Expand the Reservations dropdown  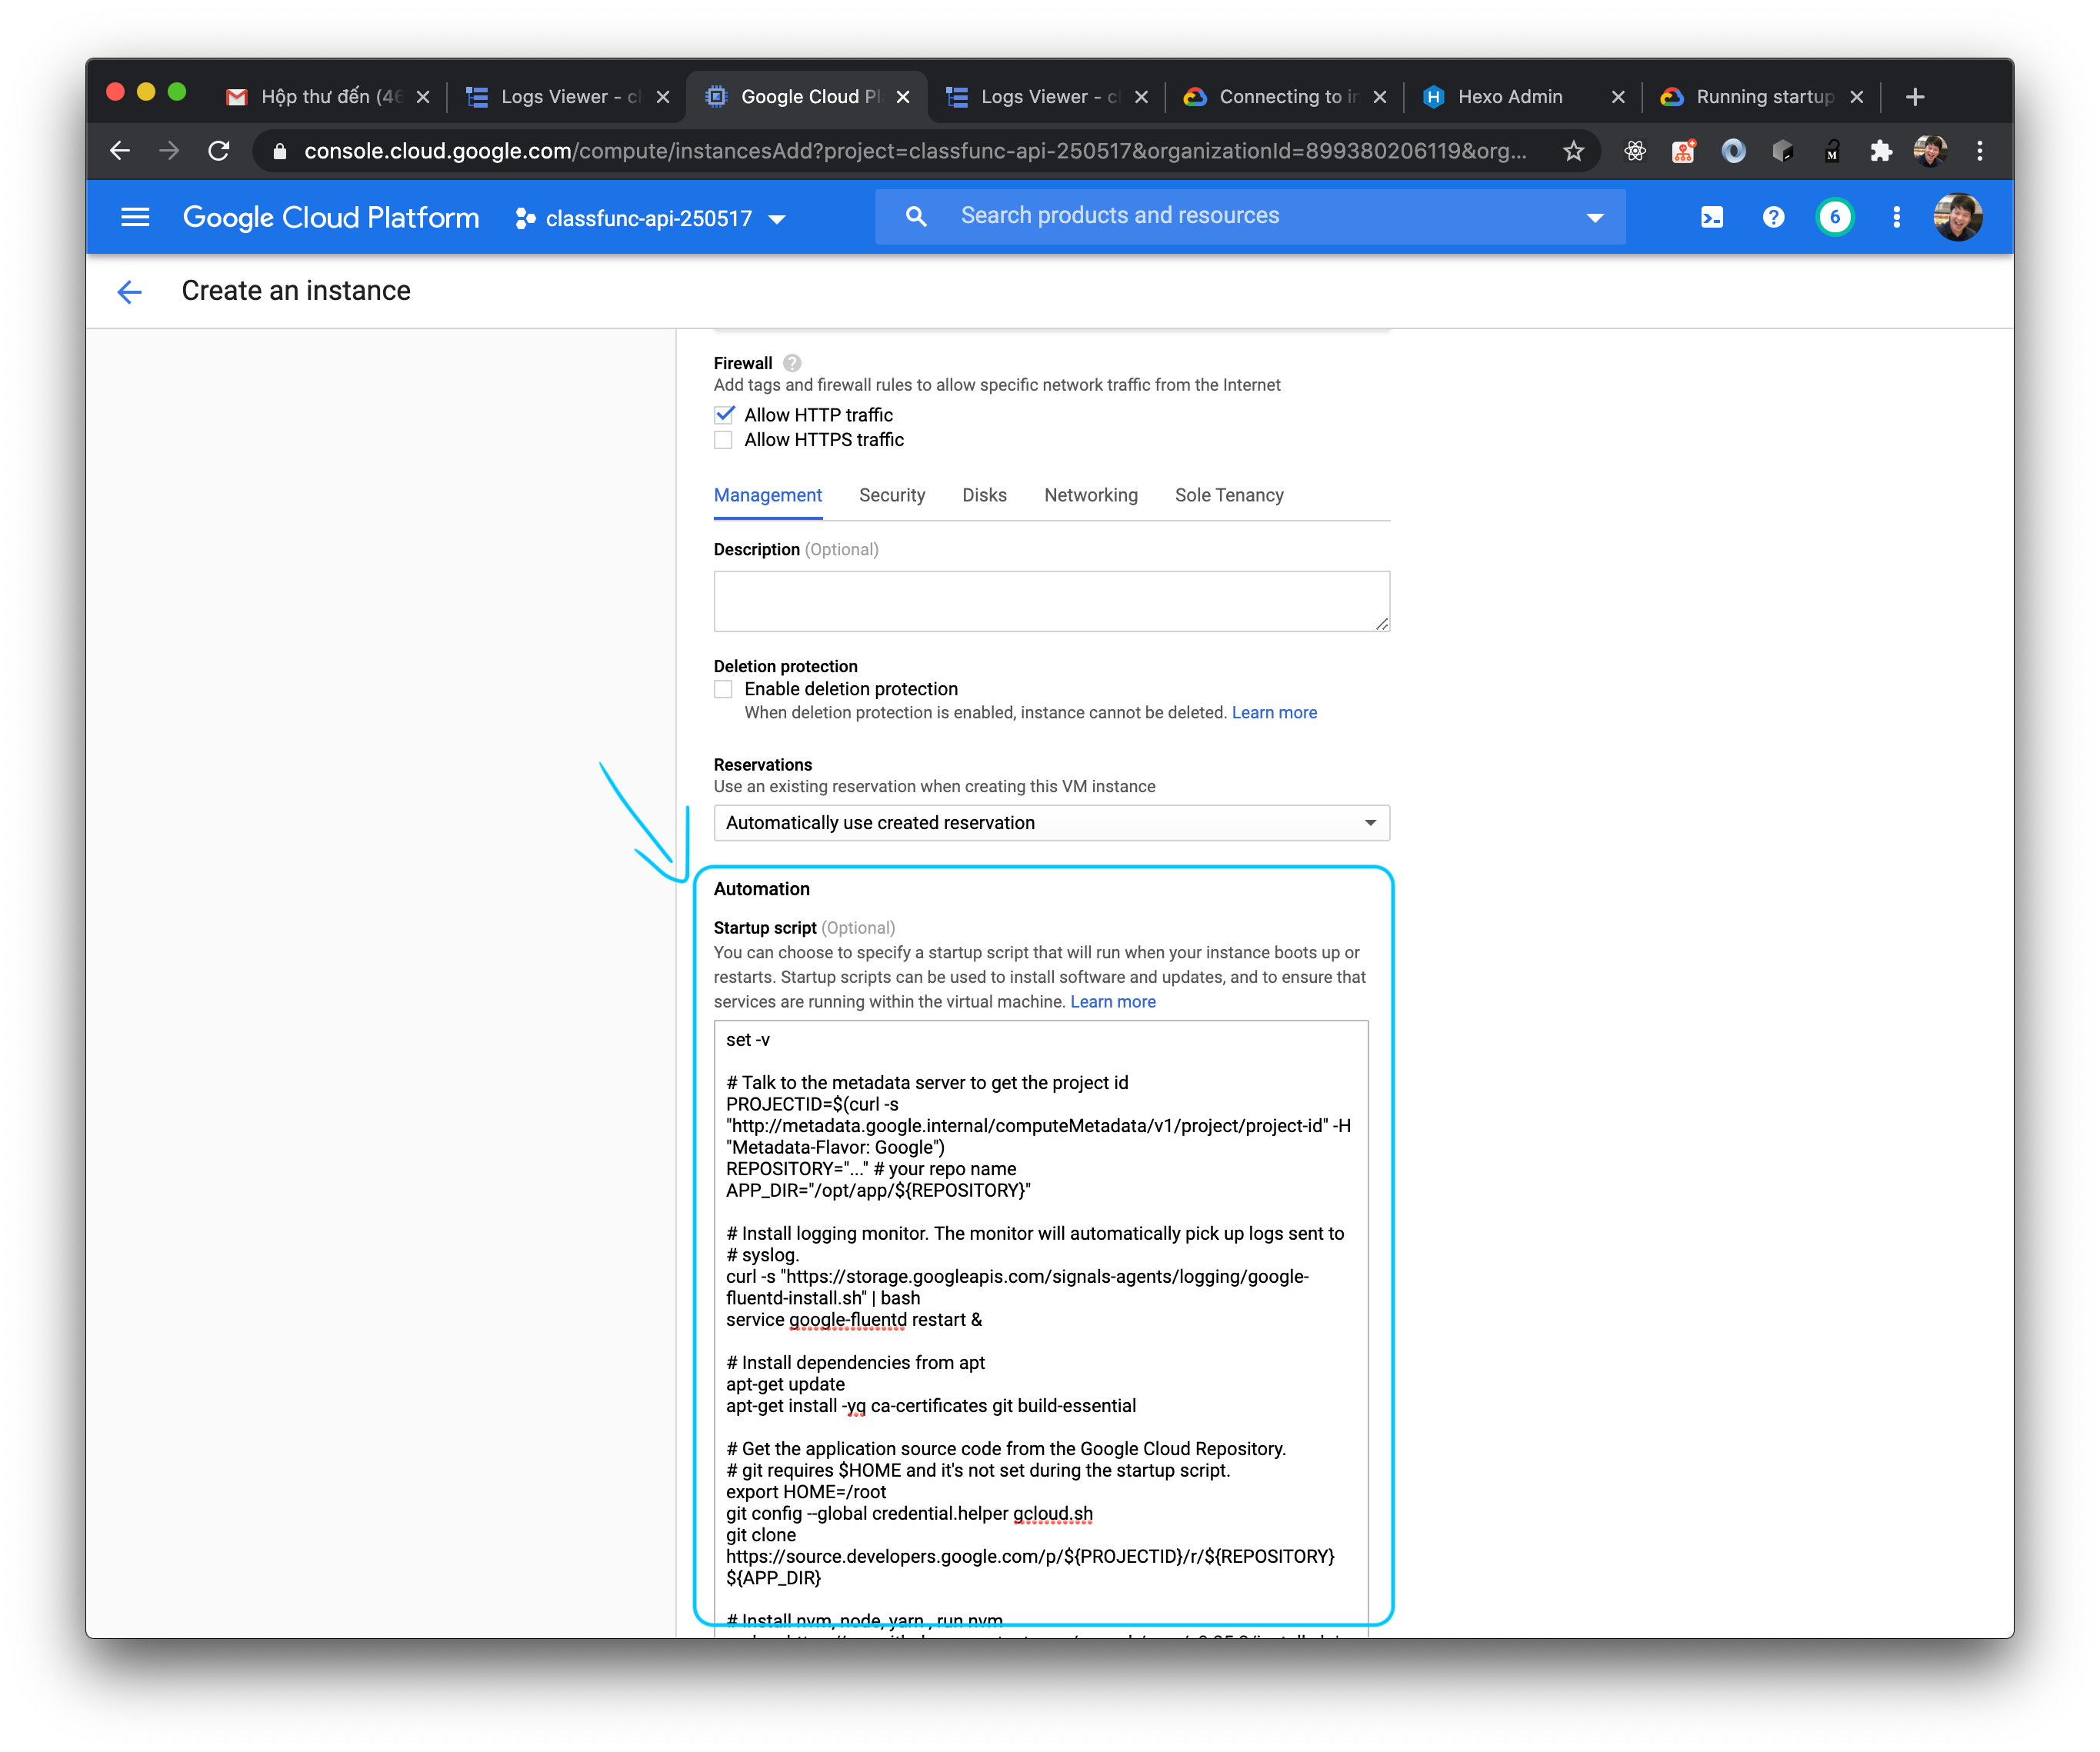[x=1051, y=822]
